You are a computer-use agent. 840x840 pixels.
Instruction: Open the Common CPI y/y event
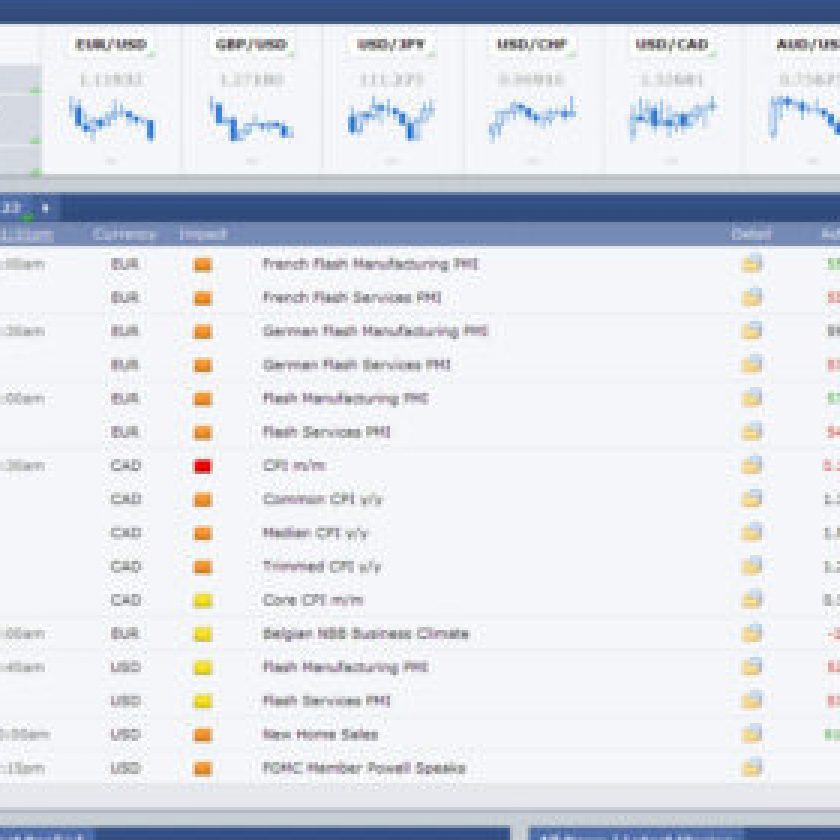(323, 499)
